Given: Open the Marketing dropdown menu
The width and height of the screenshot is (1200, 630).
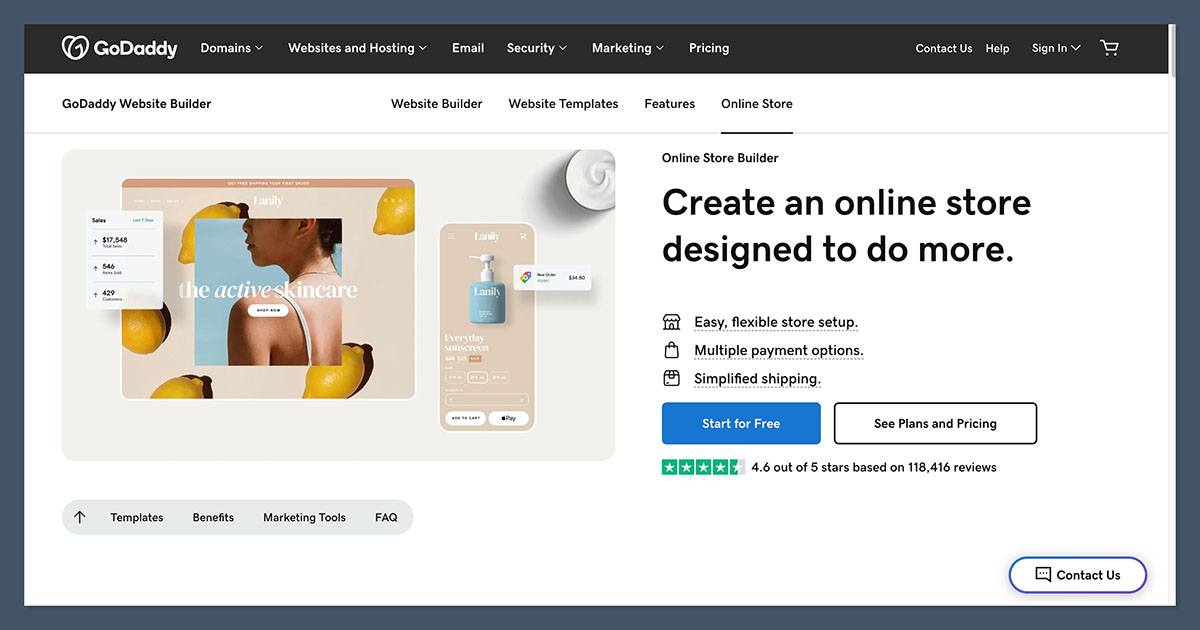Looking at the screenshot, I should (x=627, y=48).
